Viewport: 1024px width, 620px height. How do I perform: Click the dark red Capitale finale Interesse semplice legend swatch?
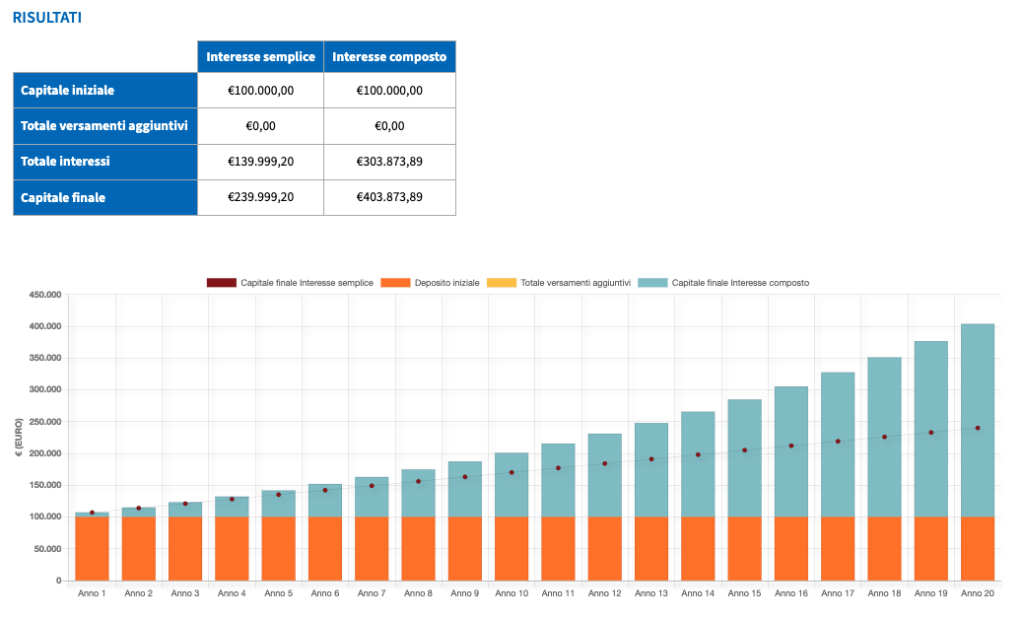(x=221, y=283)
